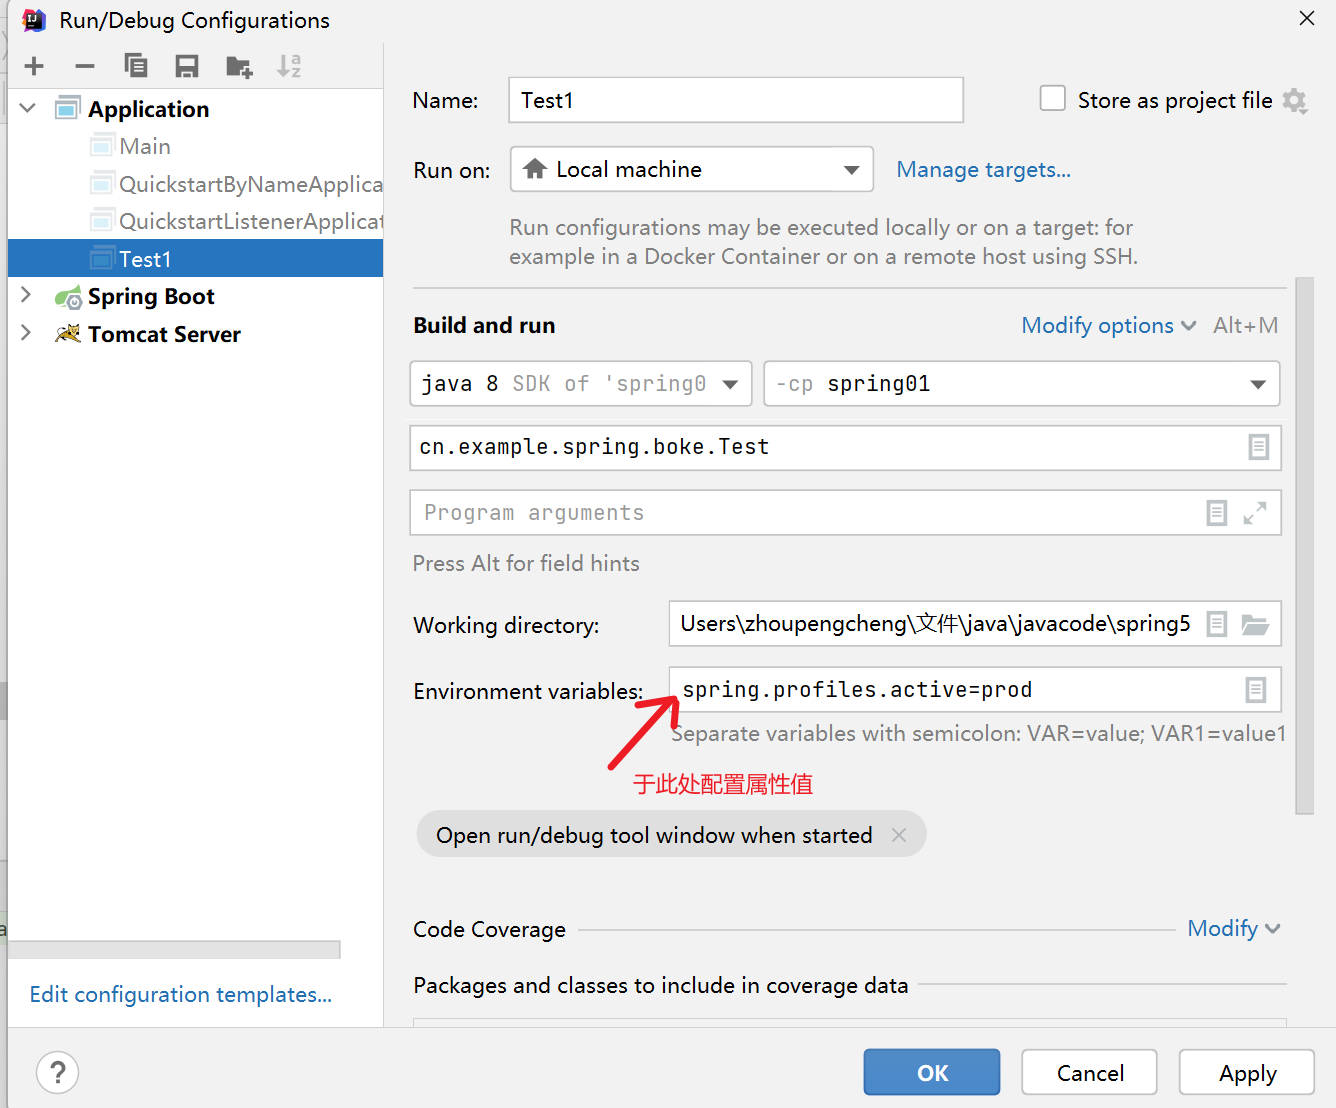
Task: Browse for working directory folder icon
Action: (x=1255, y=625)
